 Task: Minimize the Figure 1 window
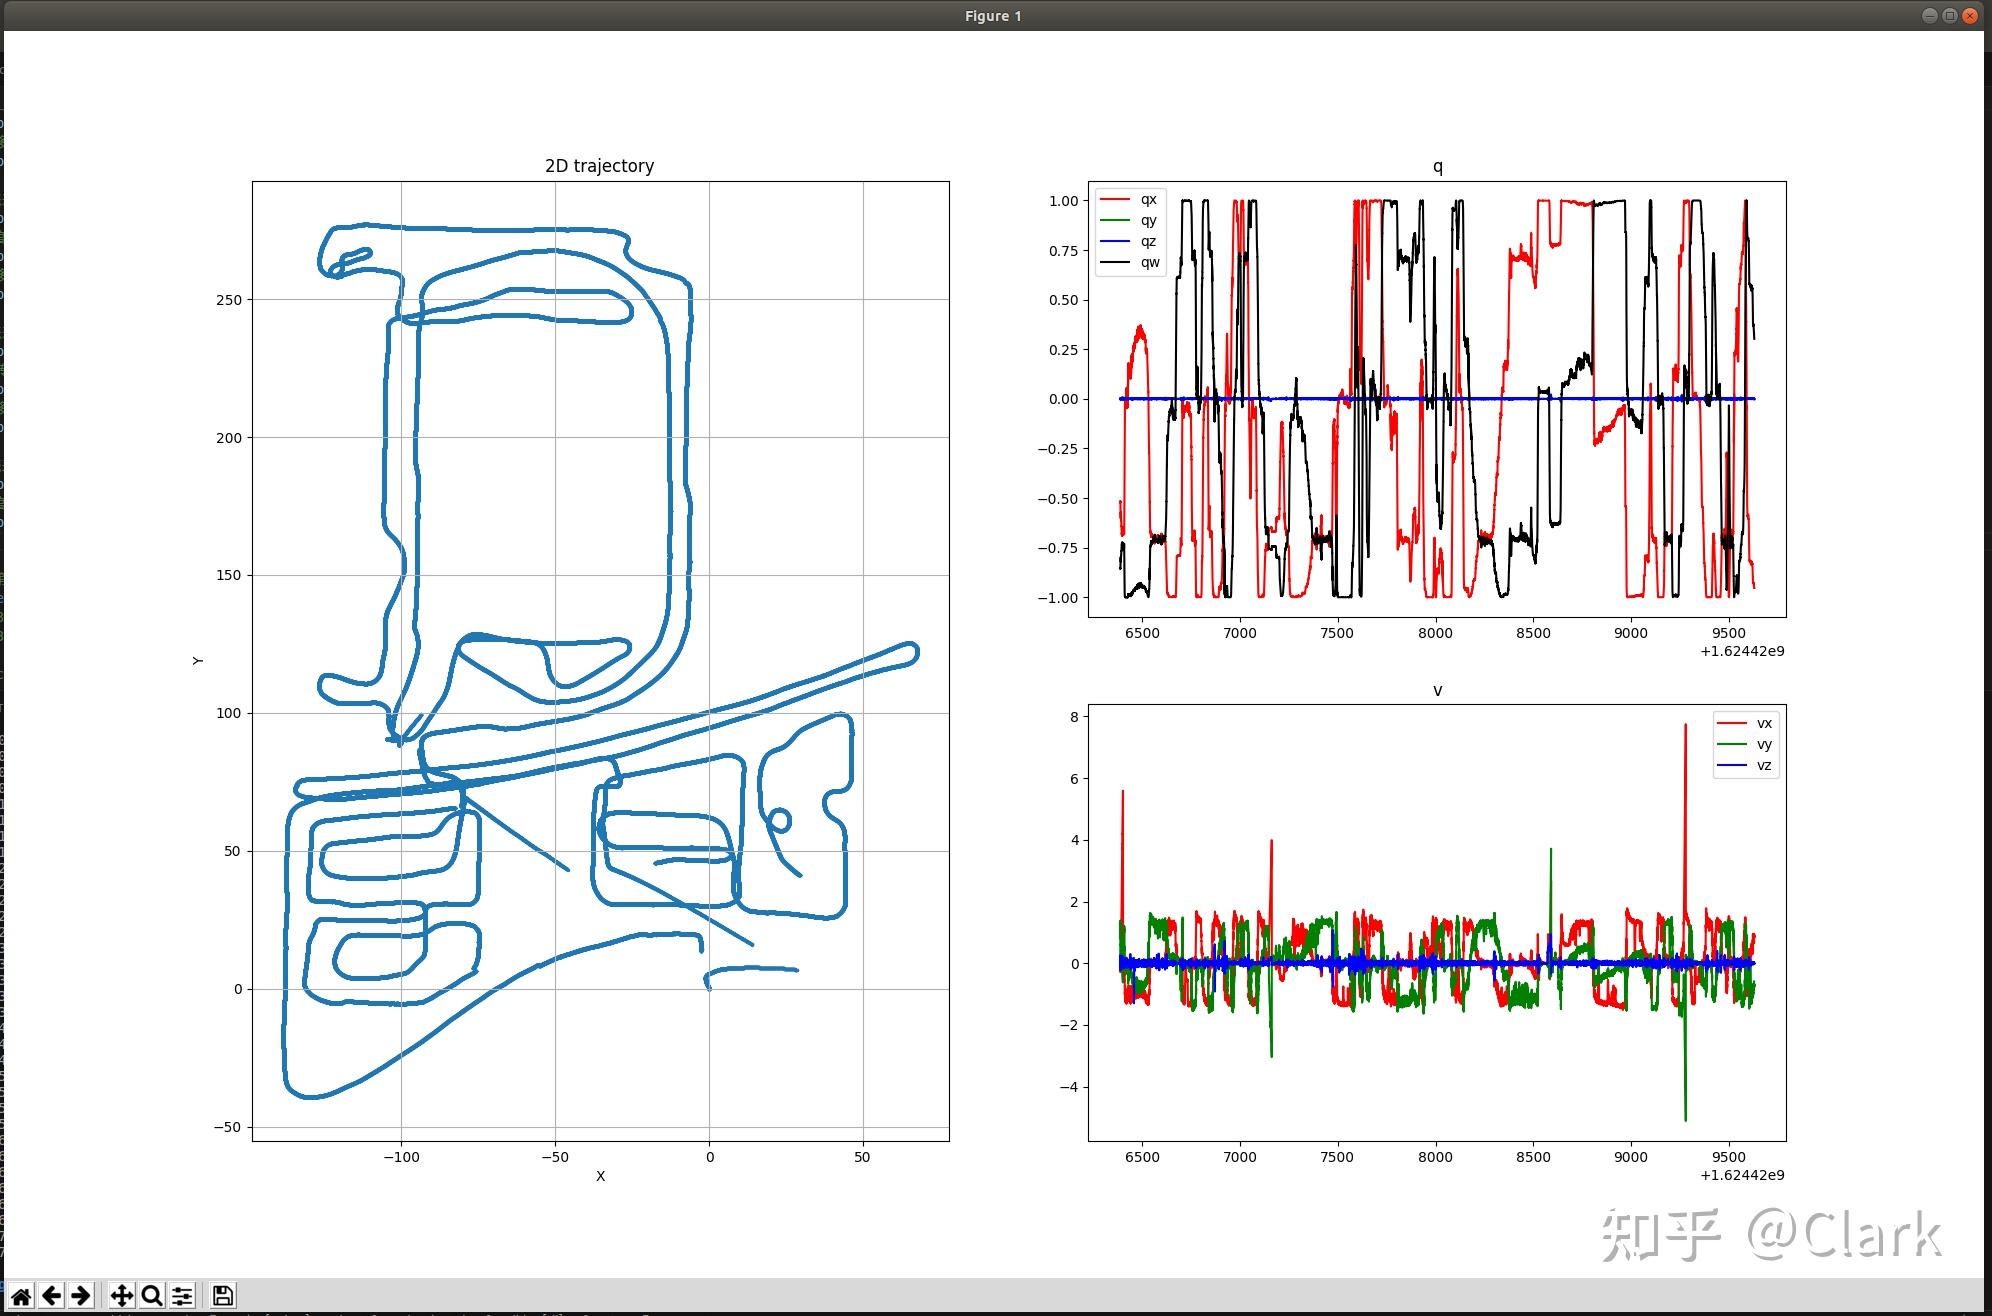[1930, 15]
